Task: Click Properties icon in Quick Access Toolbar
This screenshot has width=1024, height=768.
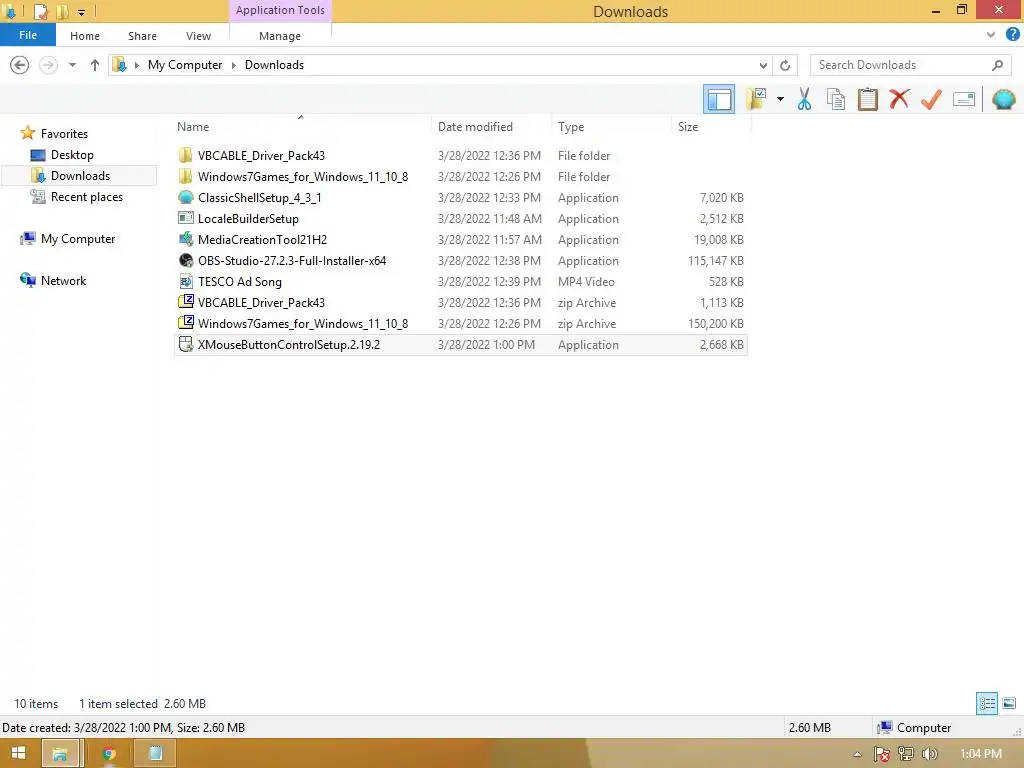Action: (41, 12)
